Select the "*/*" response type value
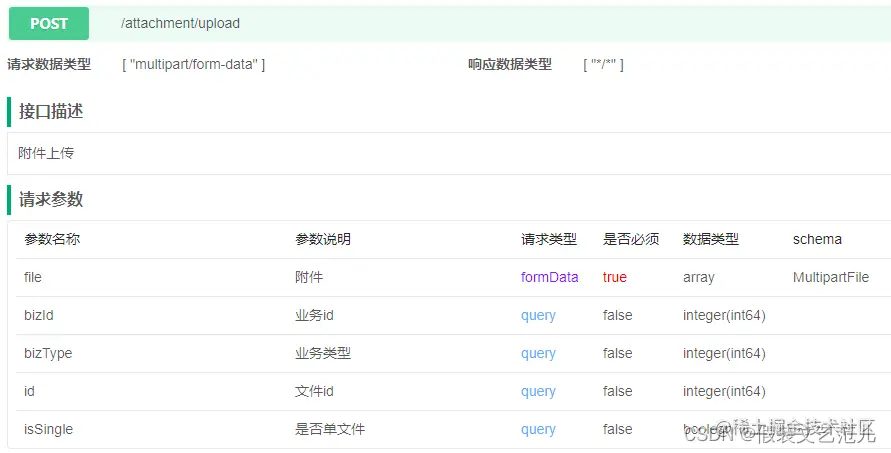The image size is (891, 453). pos(603,64)
